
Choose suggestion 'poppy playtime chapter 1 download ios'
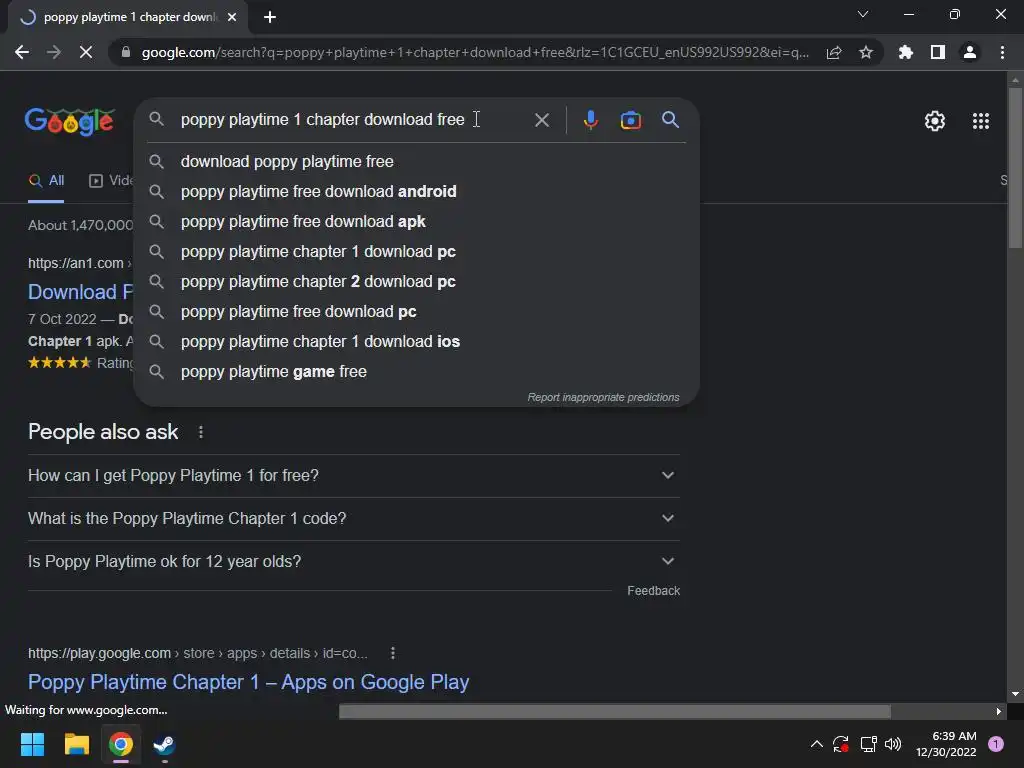(x=417, y=342)
